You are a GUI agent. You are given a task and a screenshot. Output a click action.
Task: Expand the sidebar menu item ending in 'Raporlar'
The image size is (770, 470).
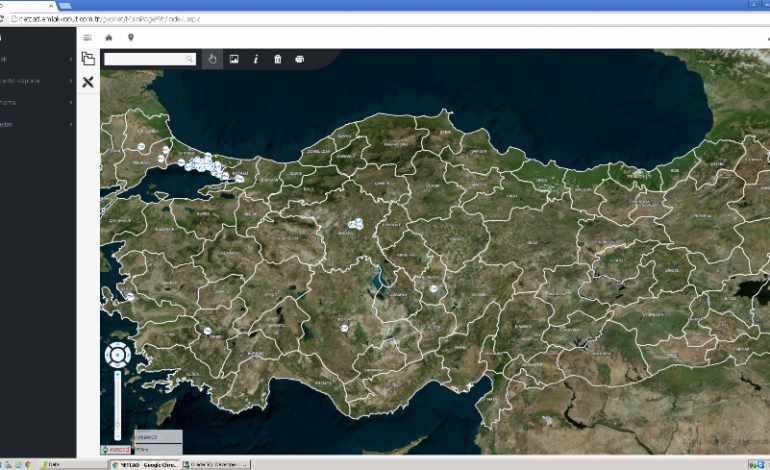click(37, 81)
